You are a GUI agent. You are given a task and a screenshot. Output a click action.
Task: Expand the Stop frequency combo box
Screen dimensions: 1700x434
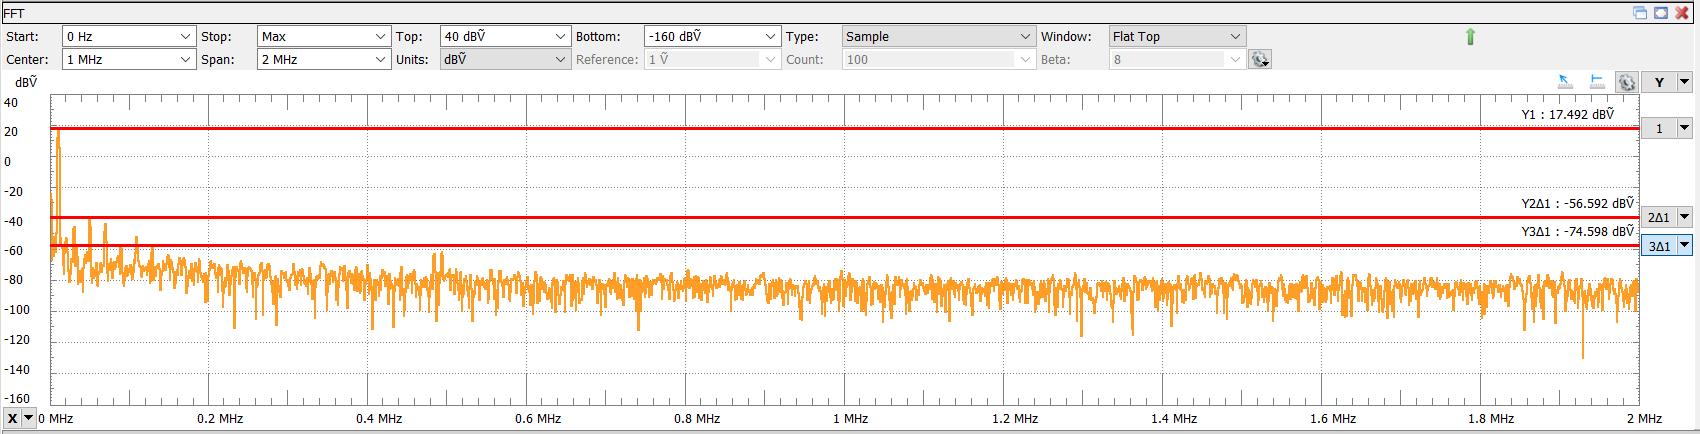click(x=380, y=37)
